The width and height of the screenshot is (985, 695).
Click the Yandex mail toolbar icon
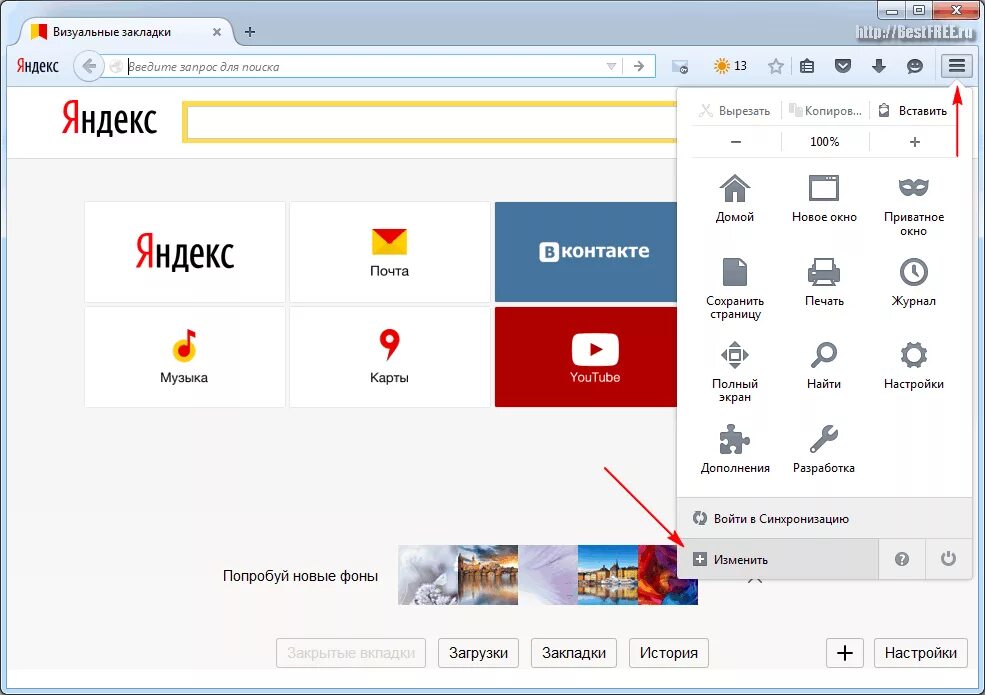(x=680, y=66)
